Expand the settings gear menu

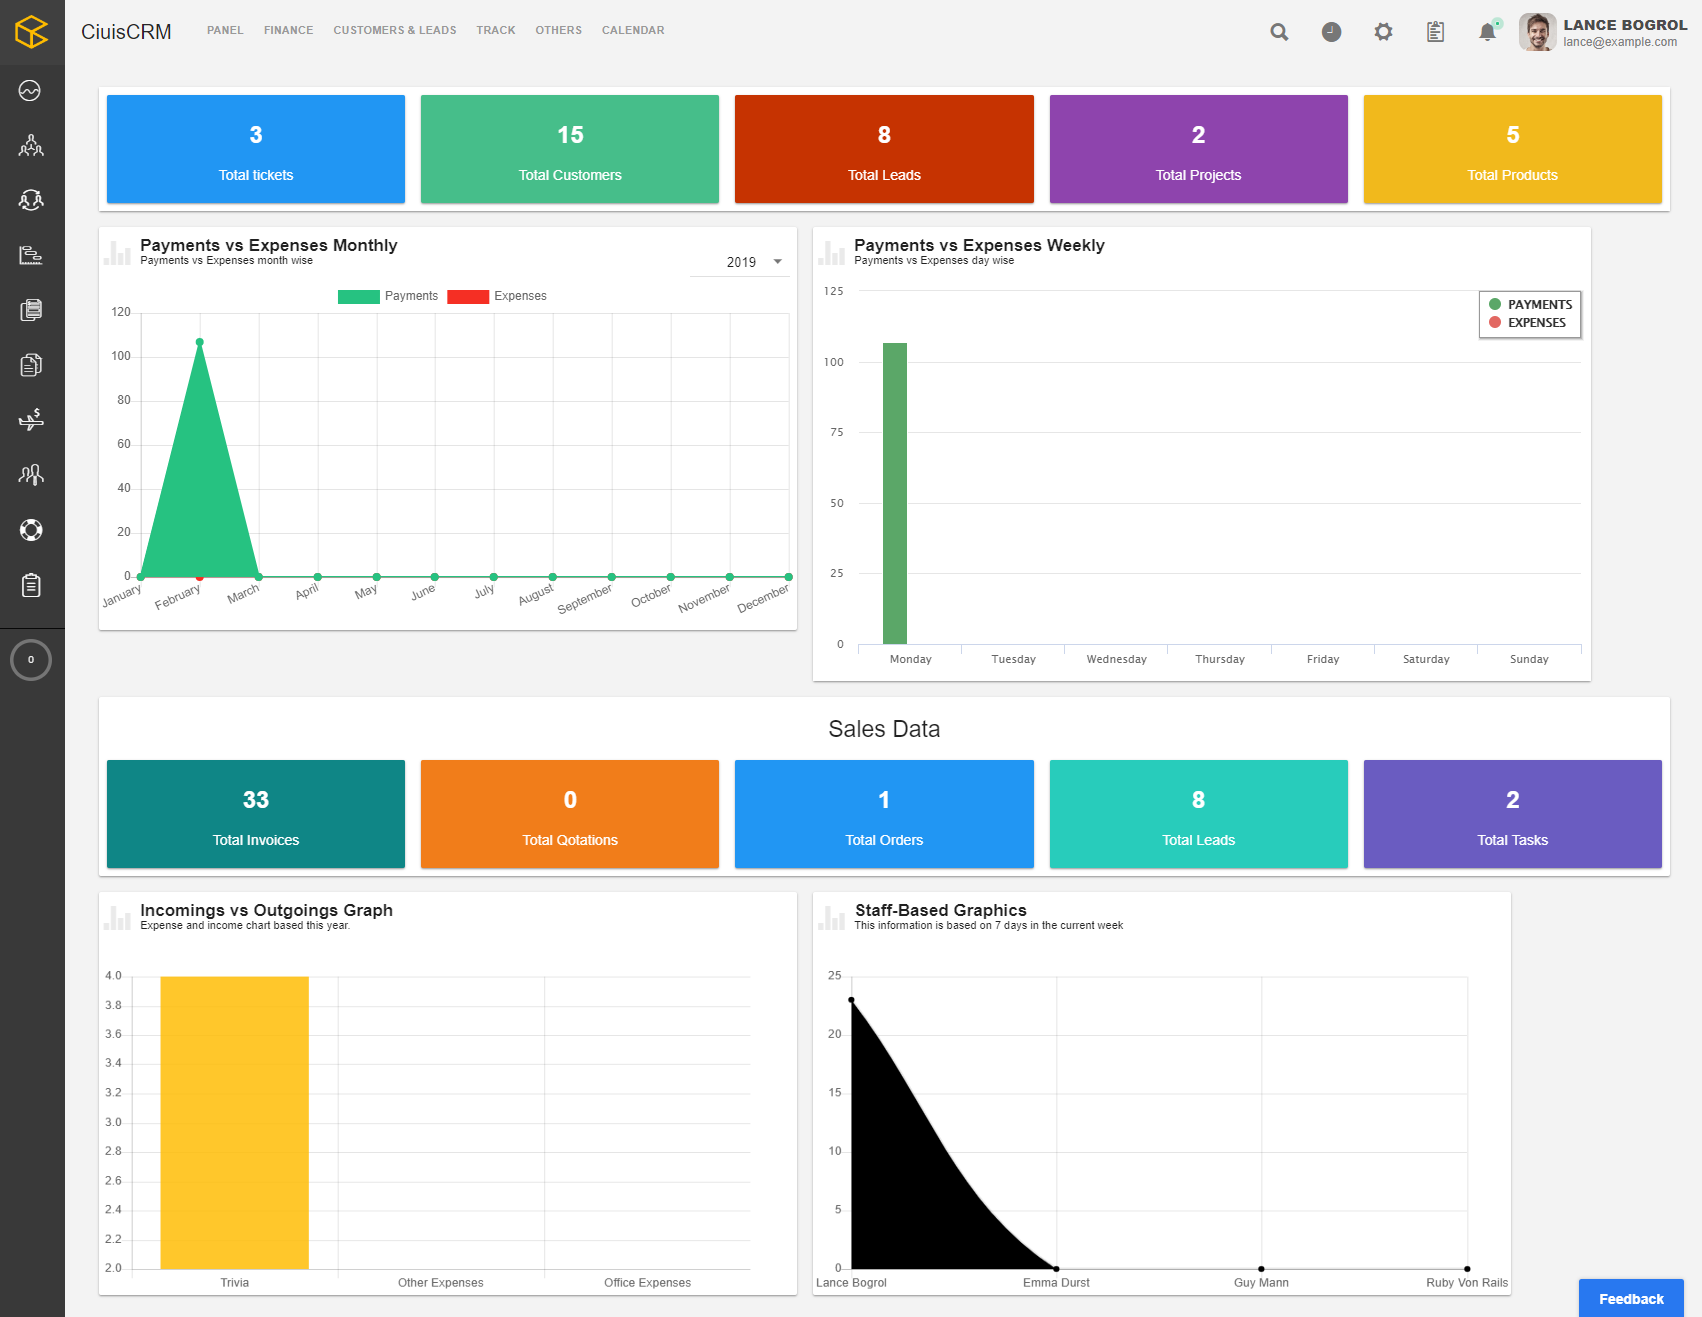coord(1384,31)
